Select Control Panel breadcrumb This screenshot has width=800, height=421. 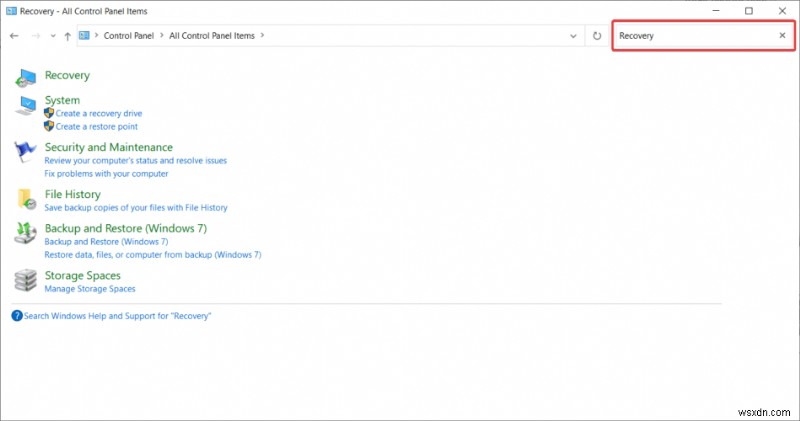tap(129, 35)
